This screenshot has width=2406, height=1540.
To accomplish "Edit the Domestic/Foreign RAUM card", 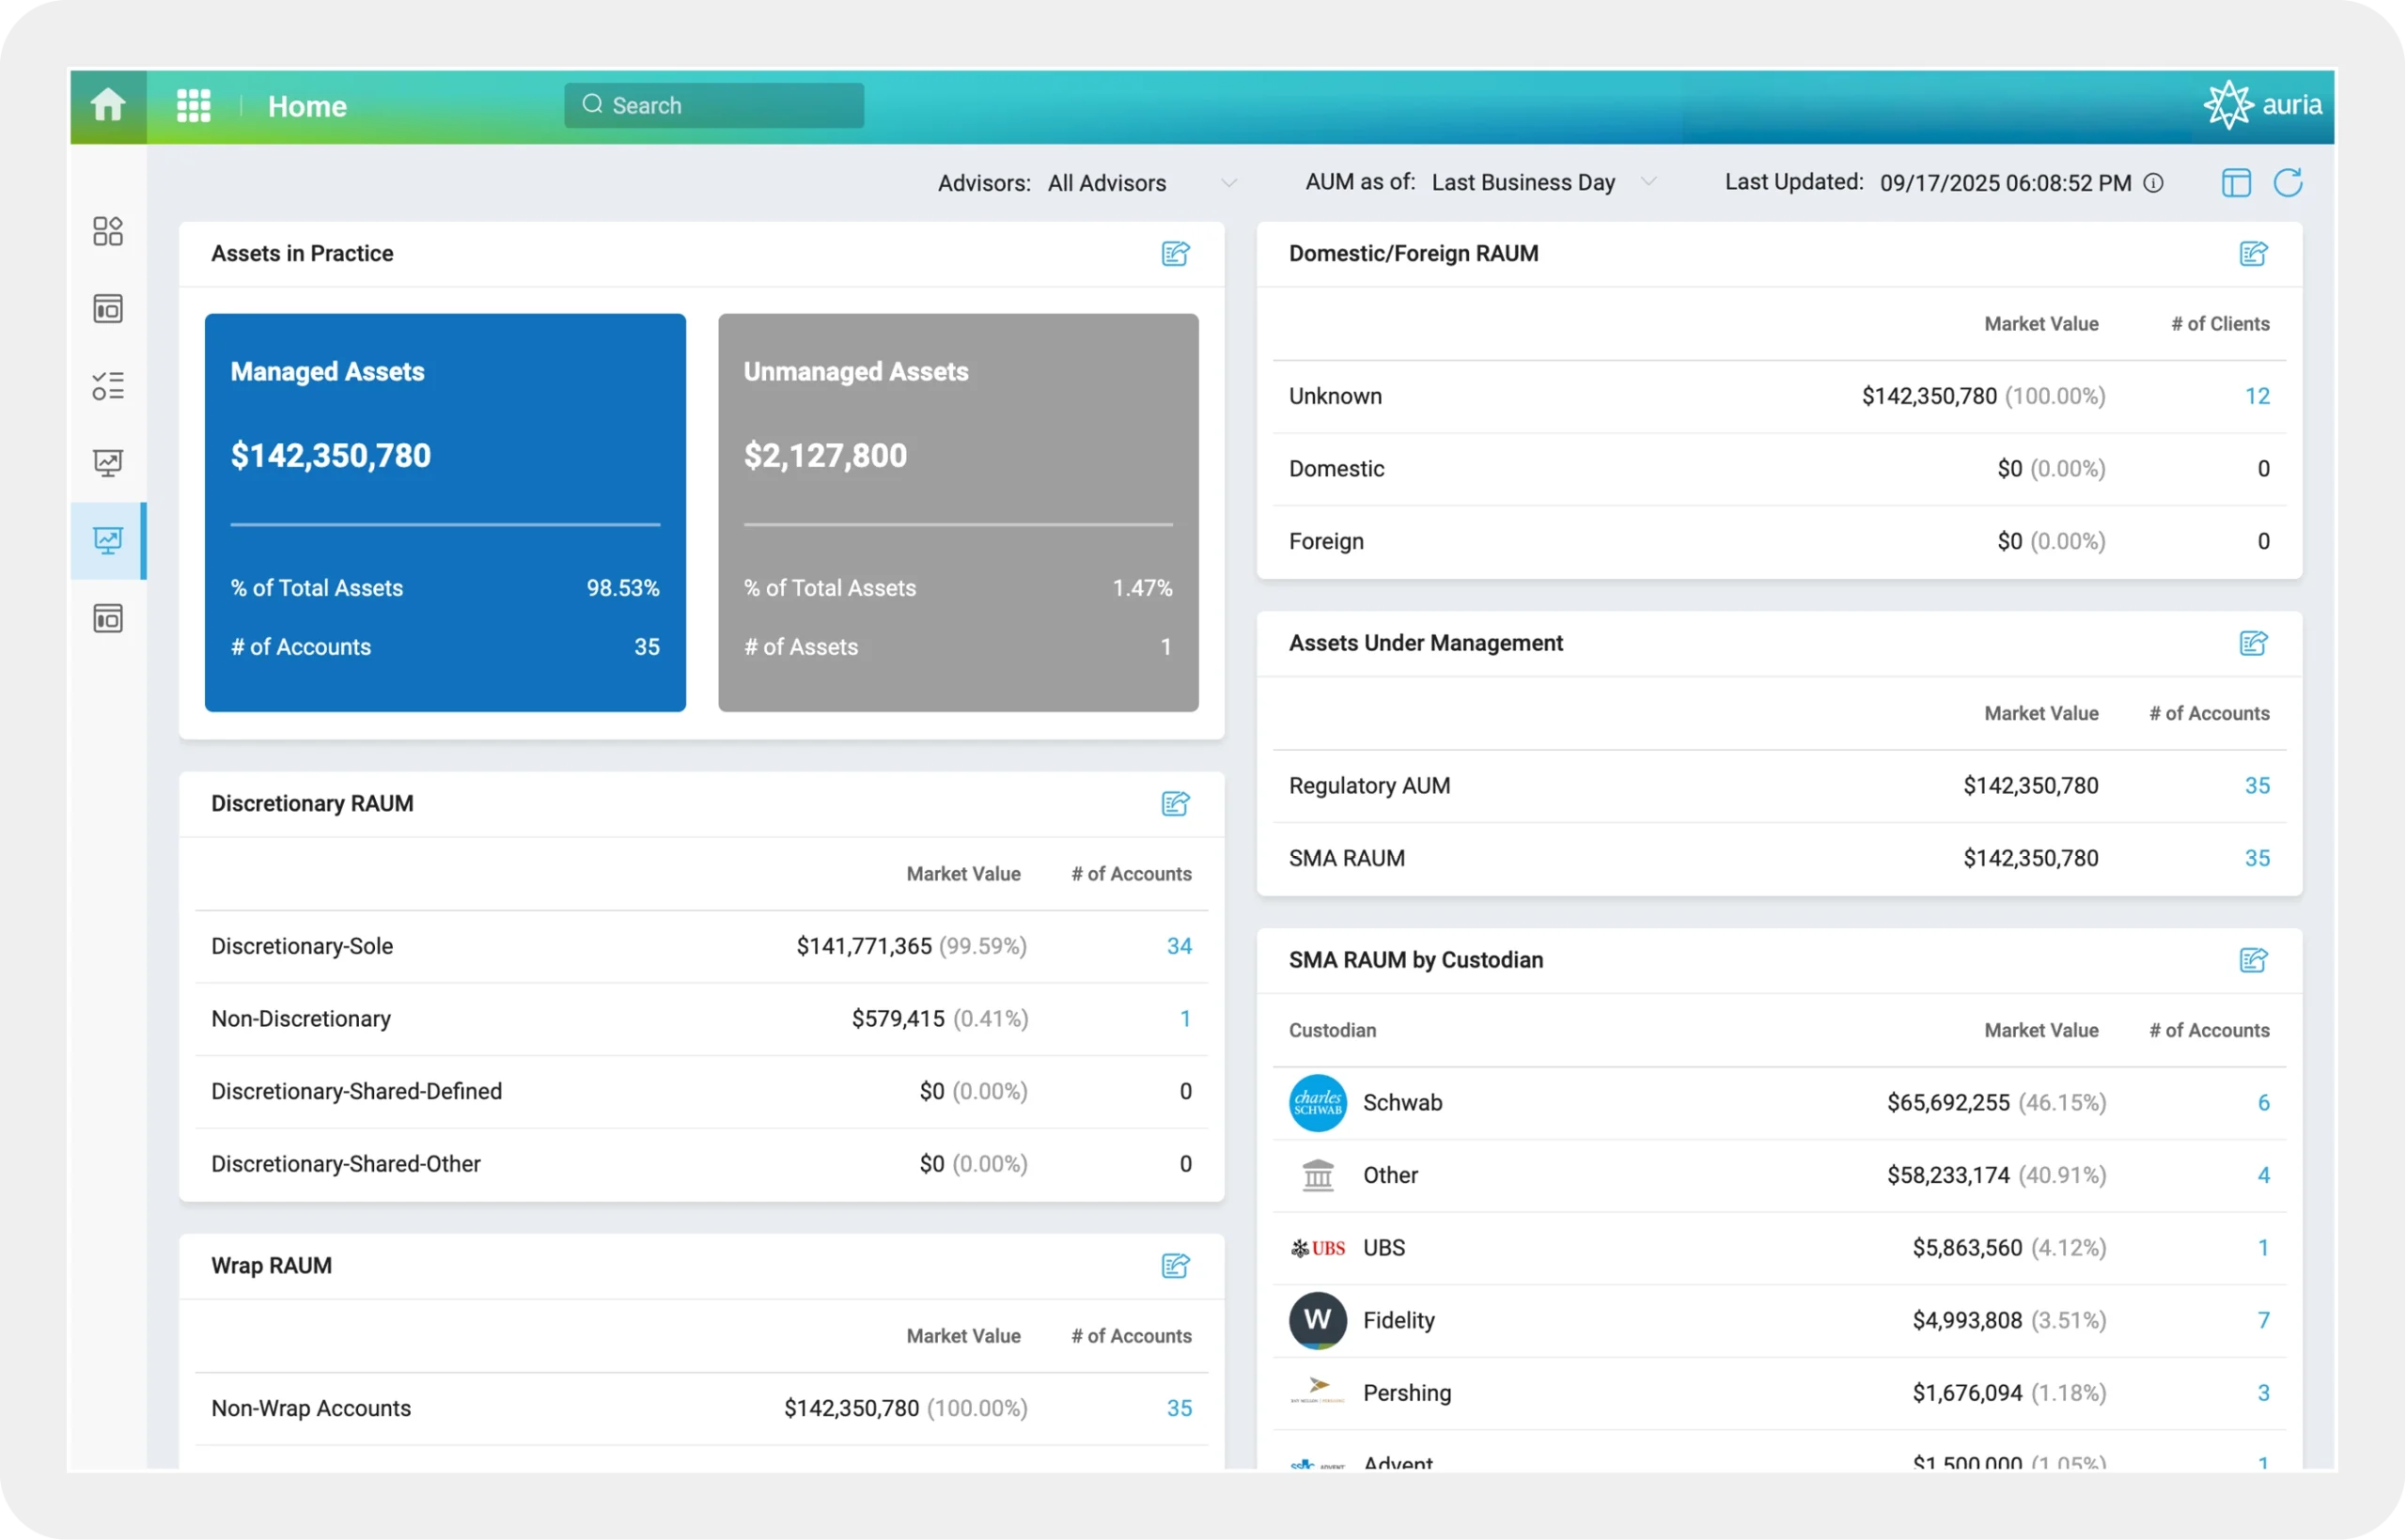I will click(x=2253, y=253).
